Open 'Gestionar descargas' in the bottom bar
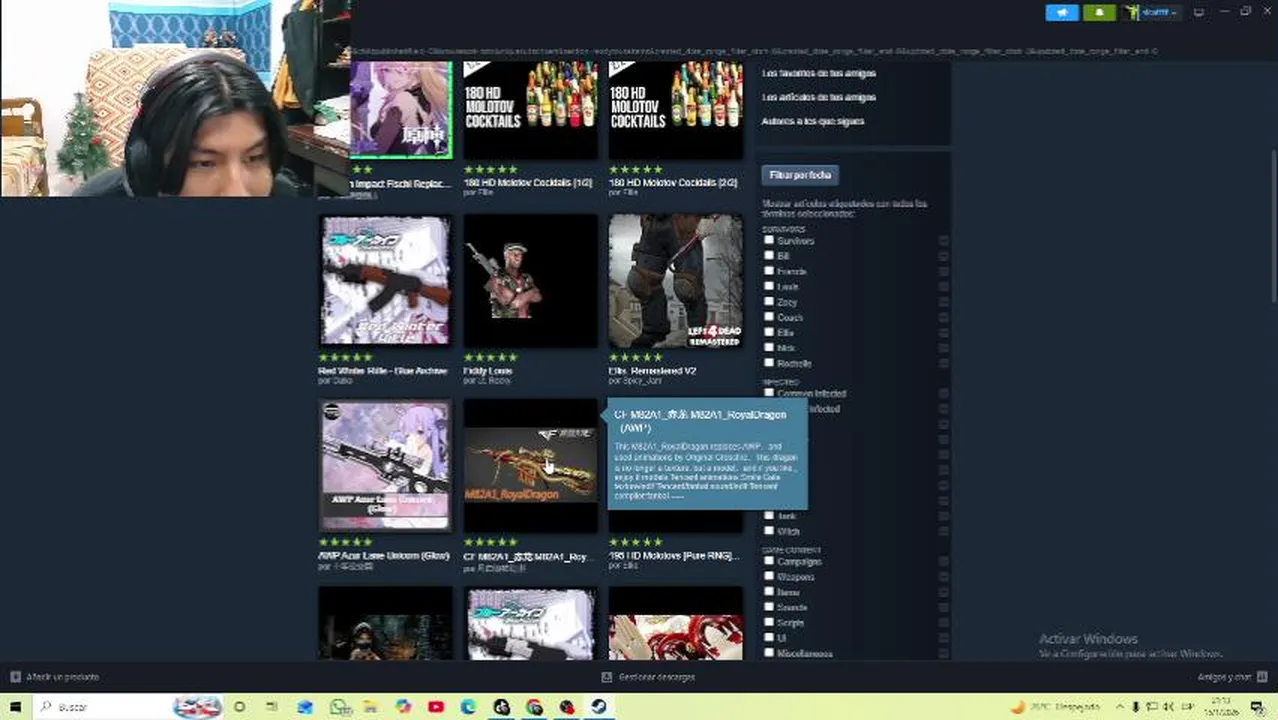Image resolution: width=1278 pixels, height=720 pixels. (648, 677)
